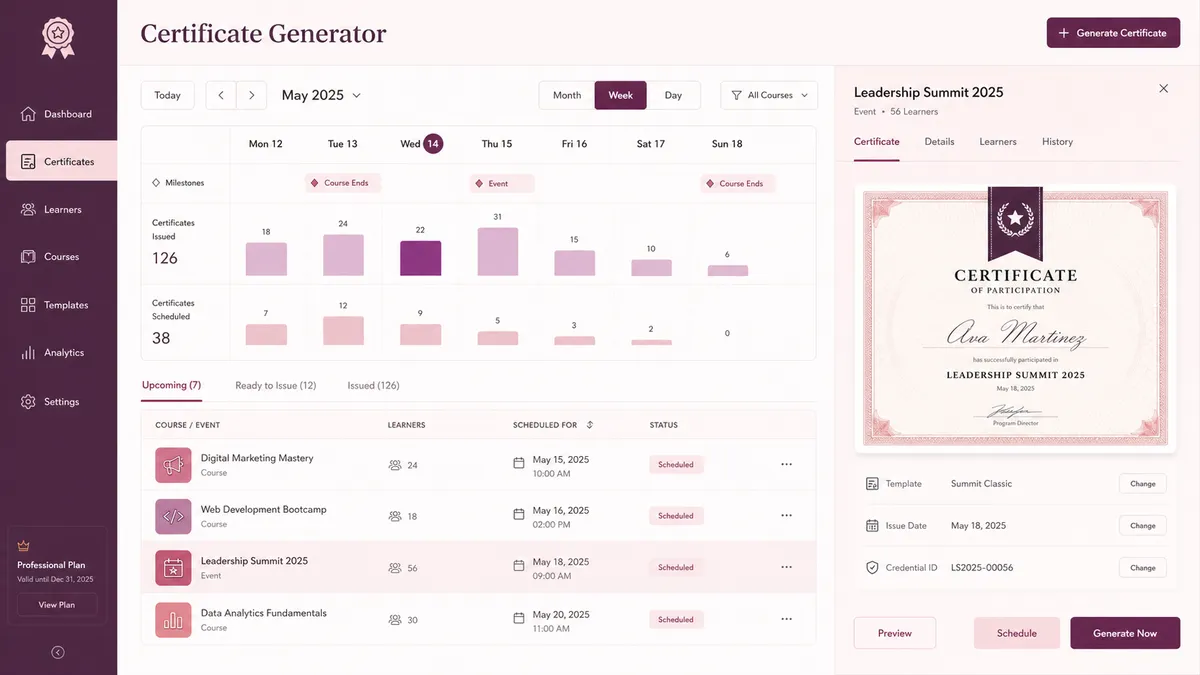Open more options for Data Analytics Fundamentals

coord(786,619)
